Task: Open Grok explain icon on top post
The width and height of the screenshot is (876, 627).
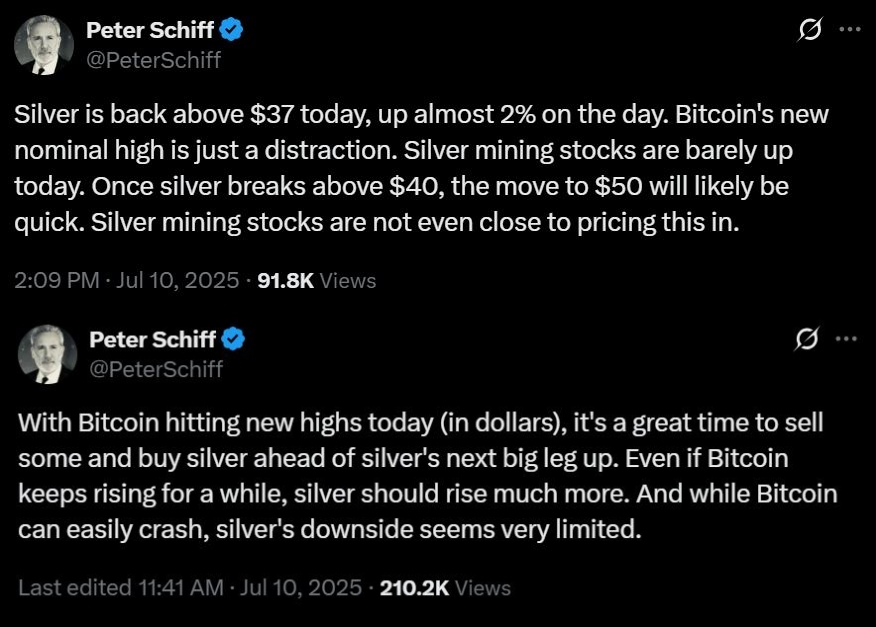Action: (807, 31)
